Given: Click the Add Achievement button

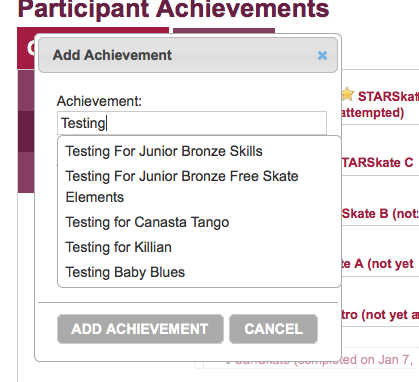Looking at the screenshot, I should point(140,329).
